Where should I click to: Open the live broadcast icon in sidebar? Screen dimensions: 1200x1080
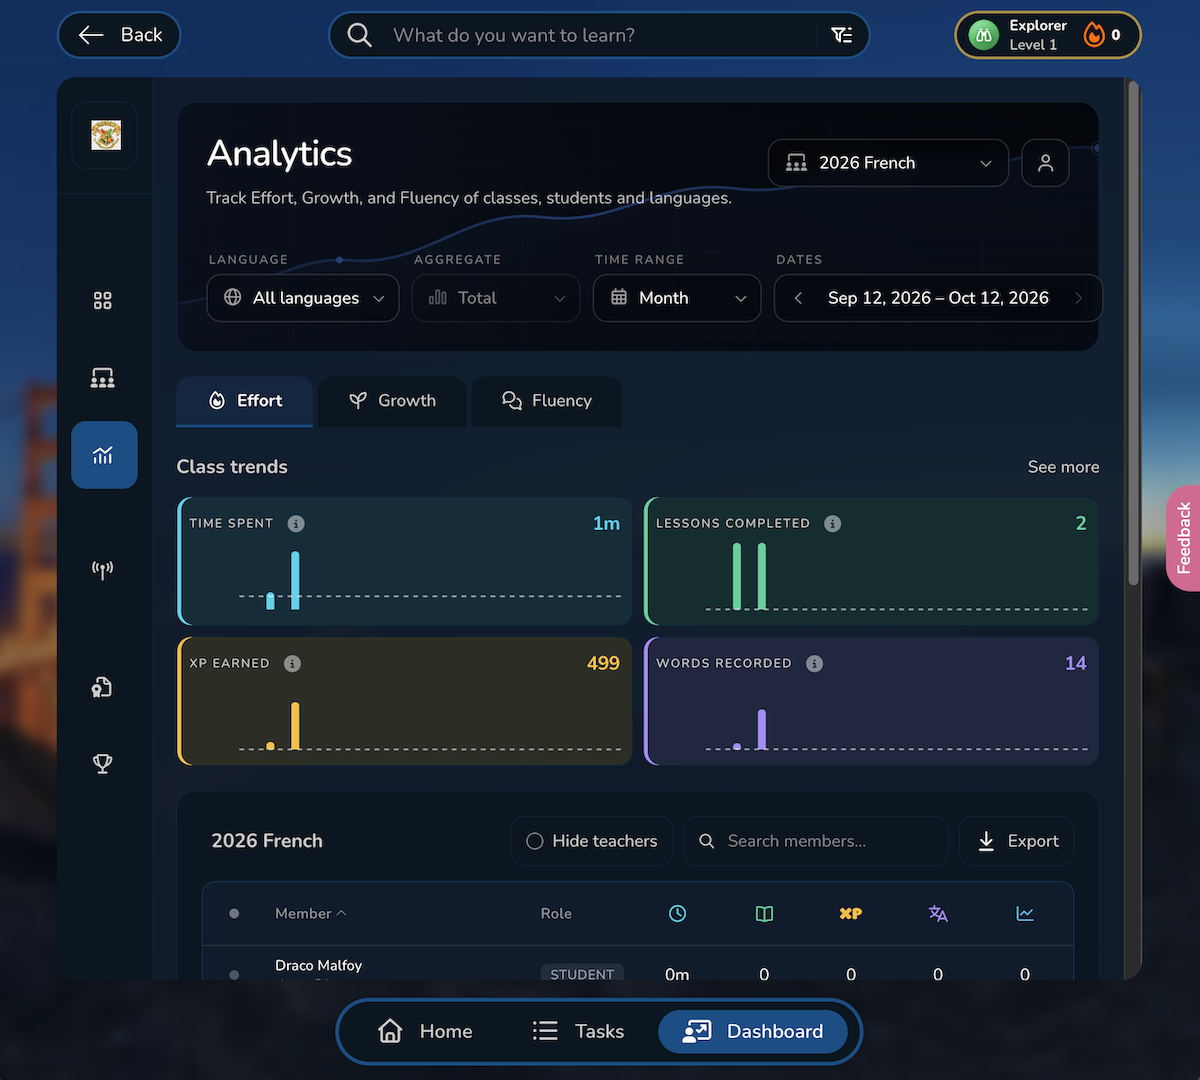click(x=103, y=570)
